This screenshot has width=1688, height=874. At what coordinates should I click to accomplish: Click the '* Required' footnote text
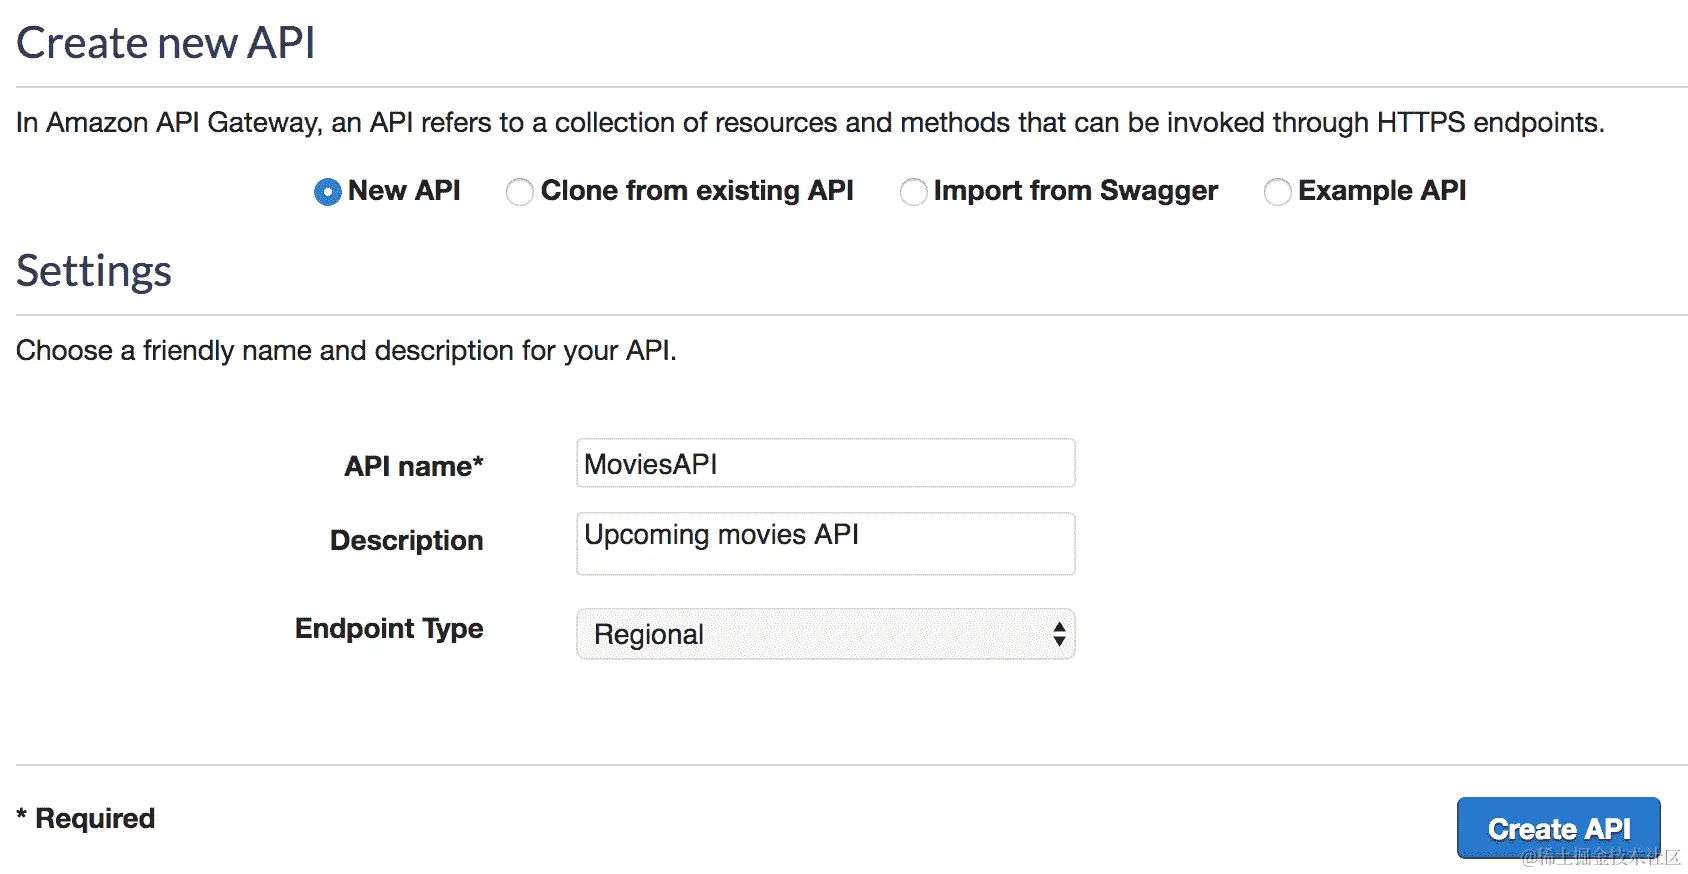click(86, 818)
